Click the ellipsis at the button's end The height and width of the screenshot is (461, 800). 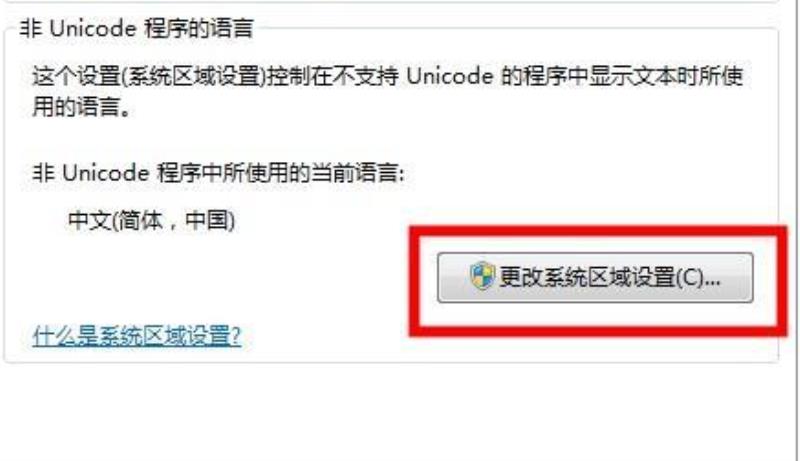(713, 282)
